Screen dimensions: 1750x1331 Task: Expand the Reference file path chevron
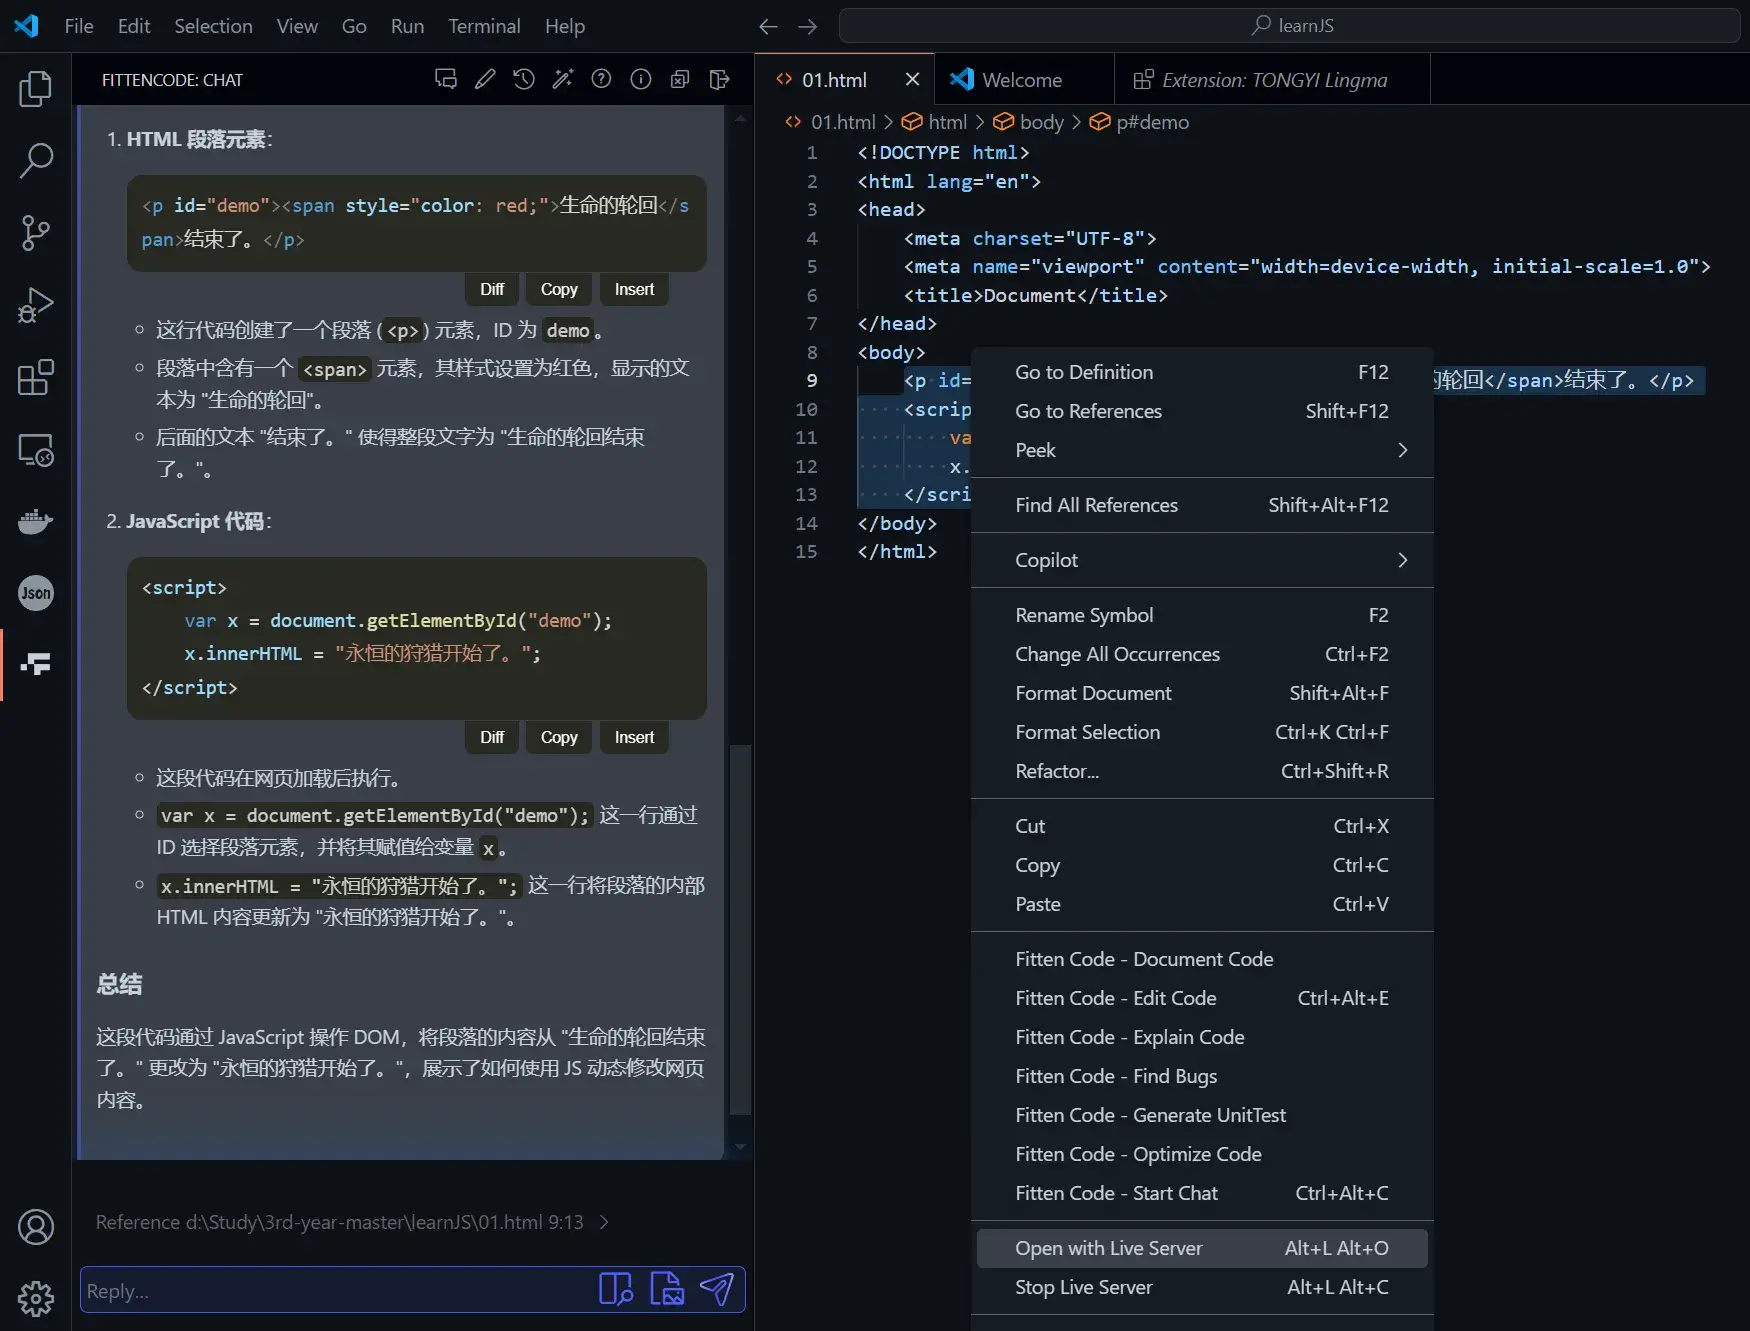click(x=604, y=1222)
